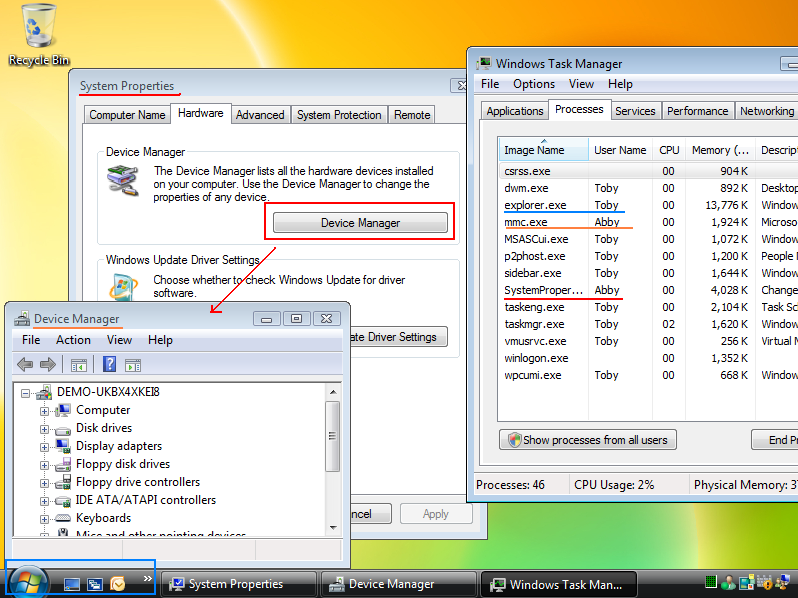The width and height of the screenshot is (798, 598).
Task: Switch to the Performance tab in Task Manager
Action: tap(697, 111)
